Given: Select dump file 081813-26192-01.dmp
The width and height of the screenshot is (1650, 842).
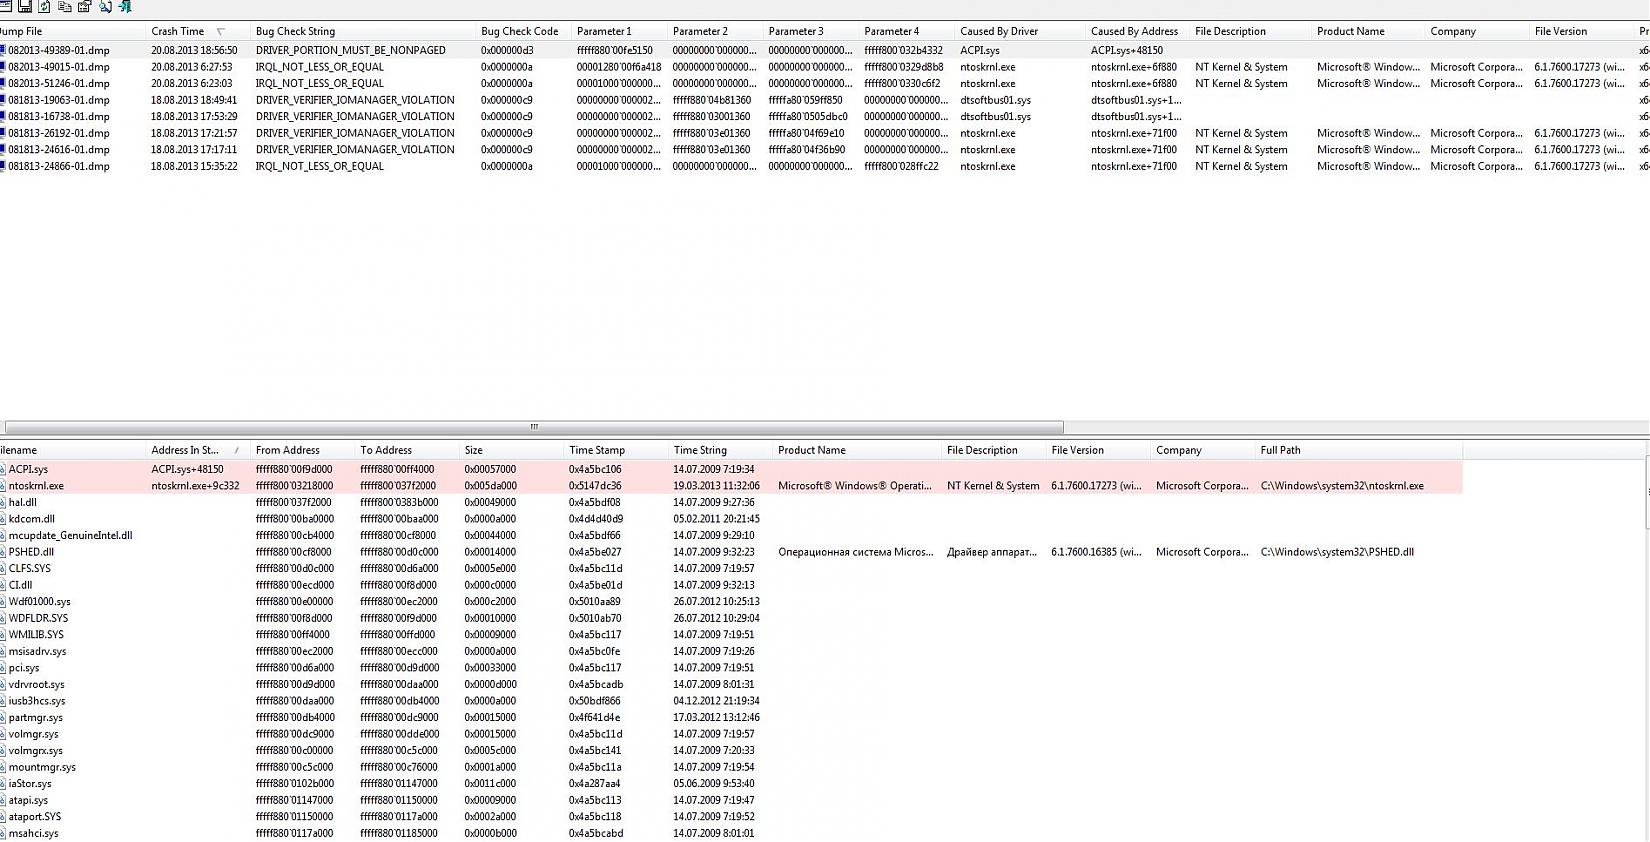Looking at the screenshot, I should click(59, 133).
